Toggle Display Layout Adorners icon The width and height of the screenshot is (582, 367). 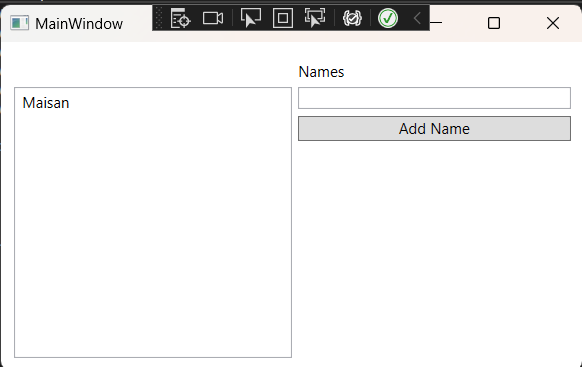283,18
